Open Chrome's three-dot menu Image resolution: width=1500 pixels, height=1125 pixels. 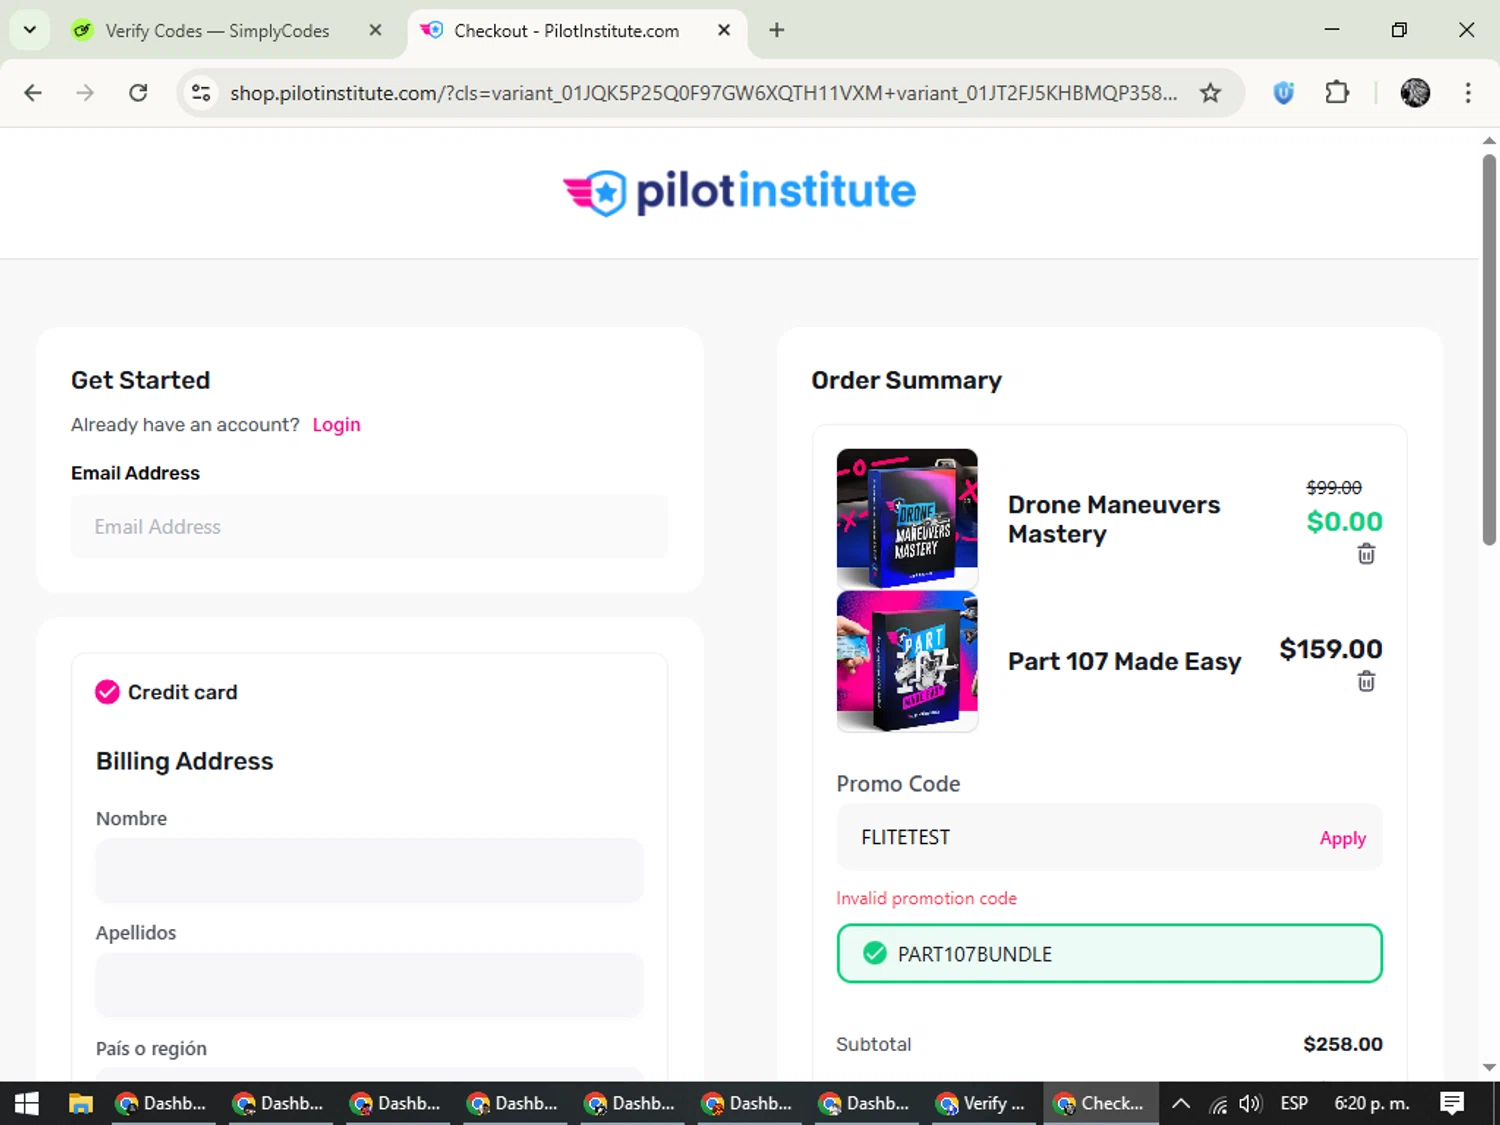(x=1468, y=93)
